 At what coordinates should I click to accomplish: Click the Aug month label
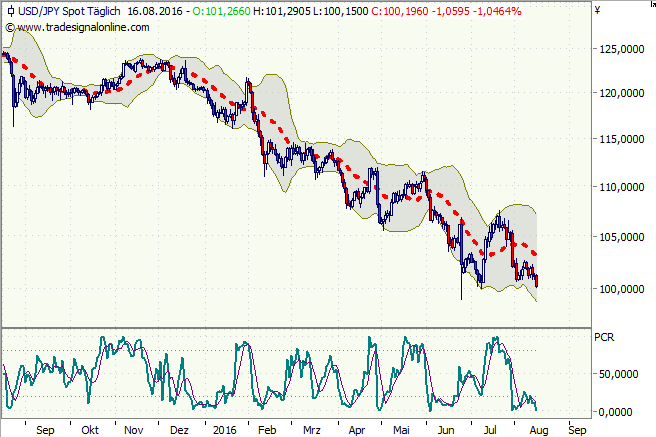coord(539,430)
